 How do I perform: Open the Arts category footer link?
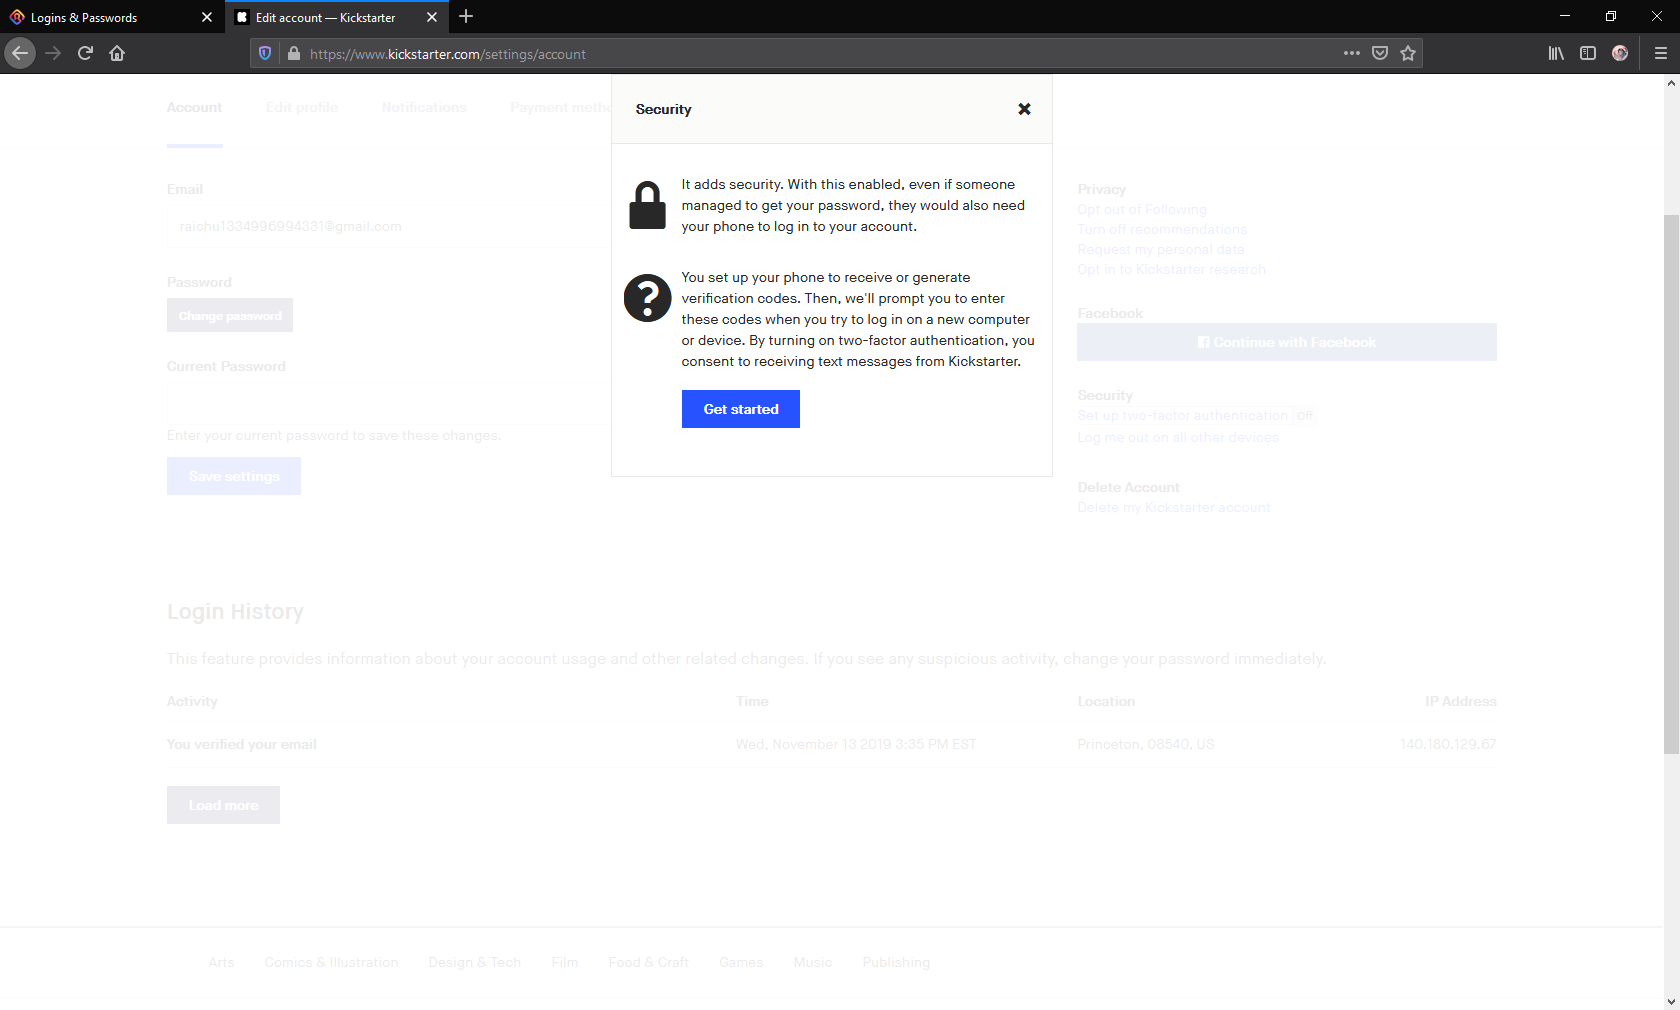[221, 962]
